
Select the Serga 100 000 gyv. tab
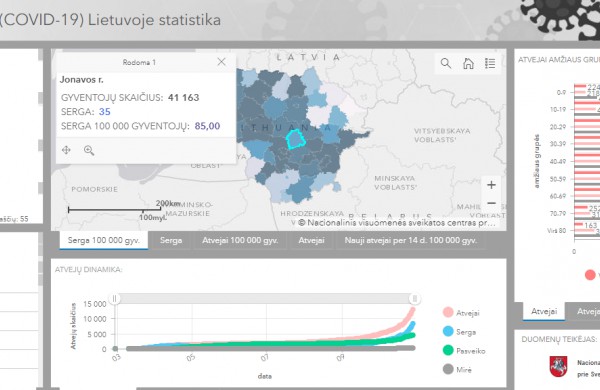coord(104,240)
